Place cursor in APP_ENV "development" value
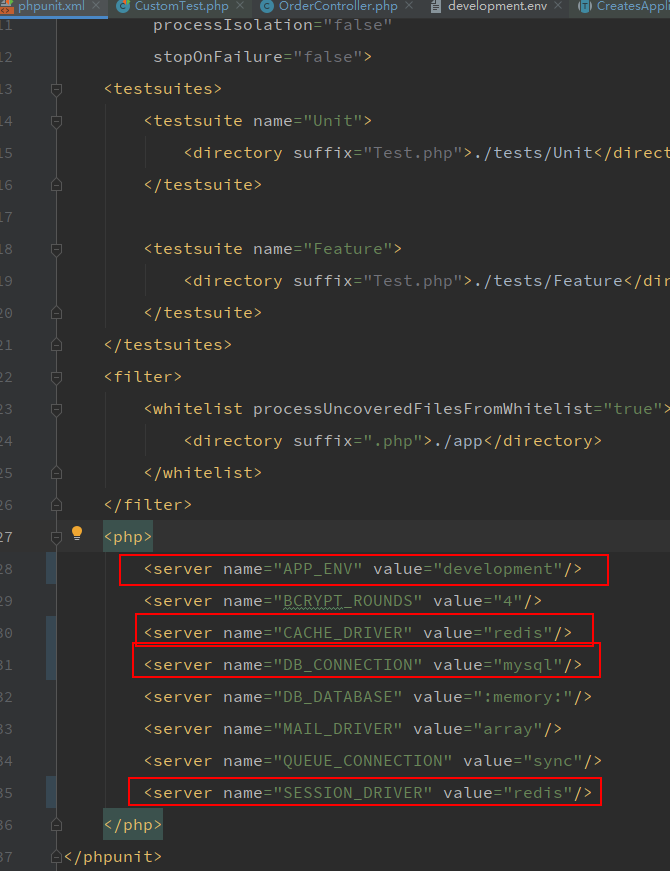 coord(497,569)
